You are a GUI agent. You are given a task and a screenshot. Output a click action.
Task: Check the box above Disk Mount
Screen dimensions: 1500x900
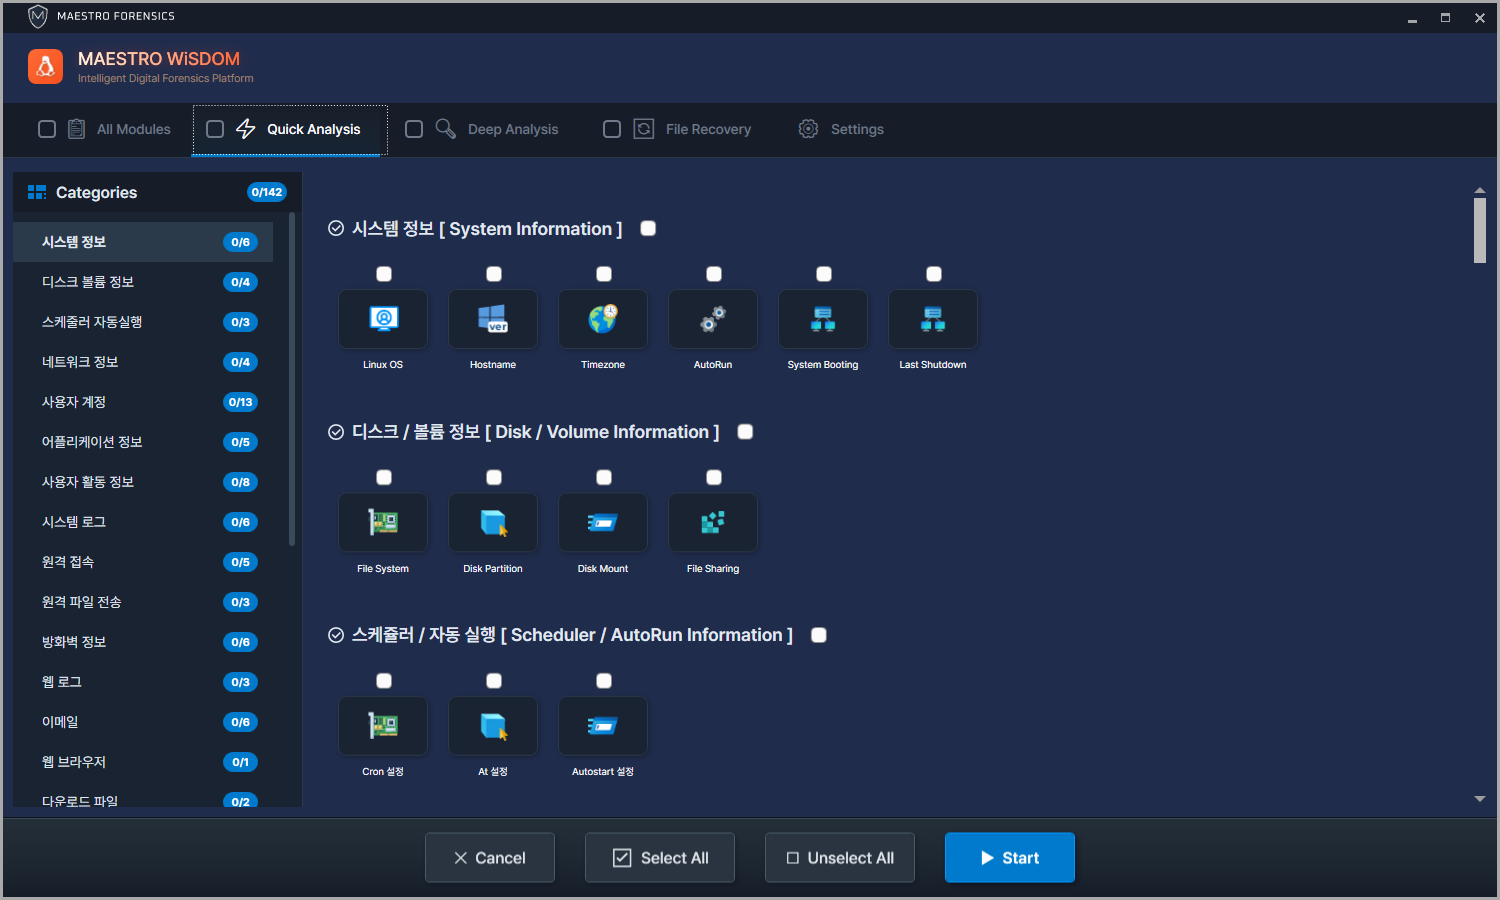point(604,478)
